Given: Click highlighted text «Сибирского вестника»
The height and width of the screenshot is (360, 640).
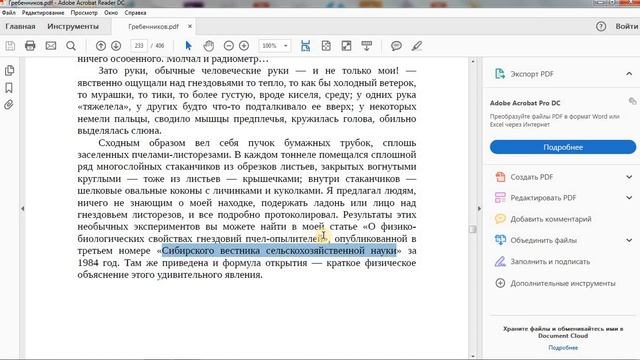Looking at the screenshot, I should 211,251.
